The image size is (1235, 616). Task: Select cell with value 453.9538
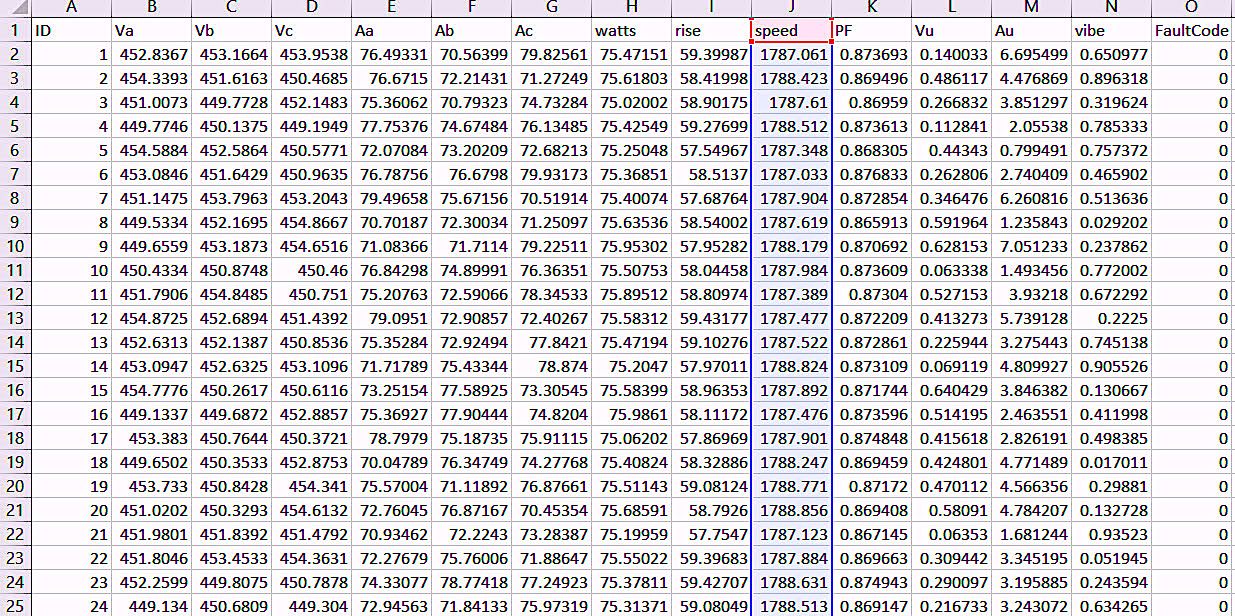tap(311, 54)
